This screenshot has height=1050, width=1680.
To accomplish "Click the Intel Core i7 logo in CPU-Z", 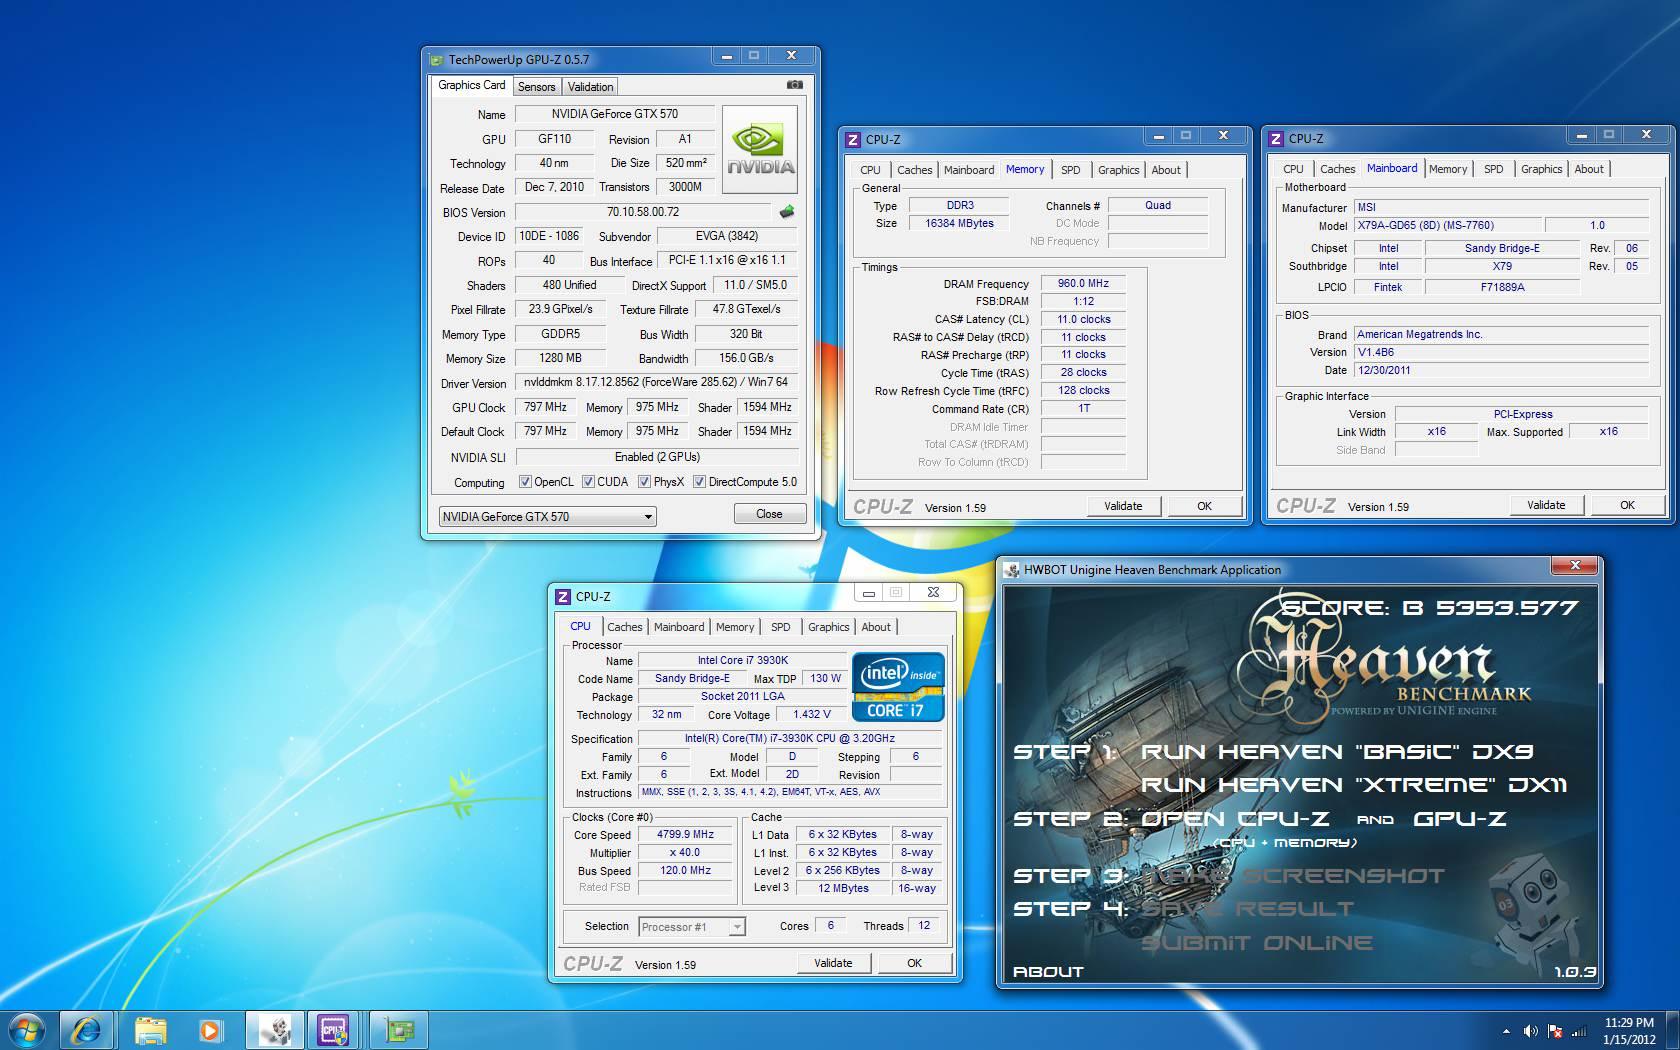I will (898, 686).
